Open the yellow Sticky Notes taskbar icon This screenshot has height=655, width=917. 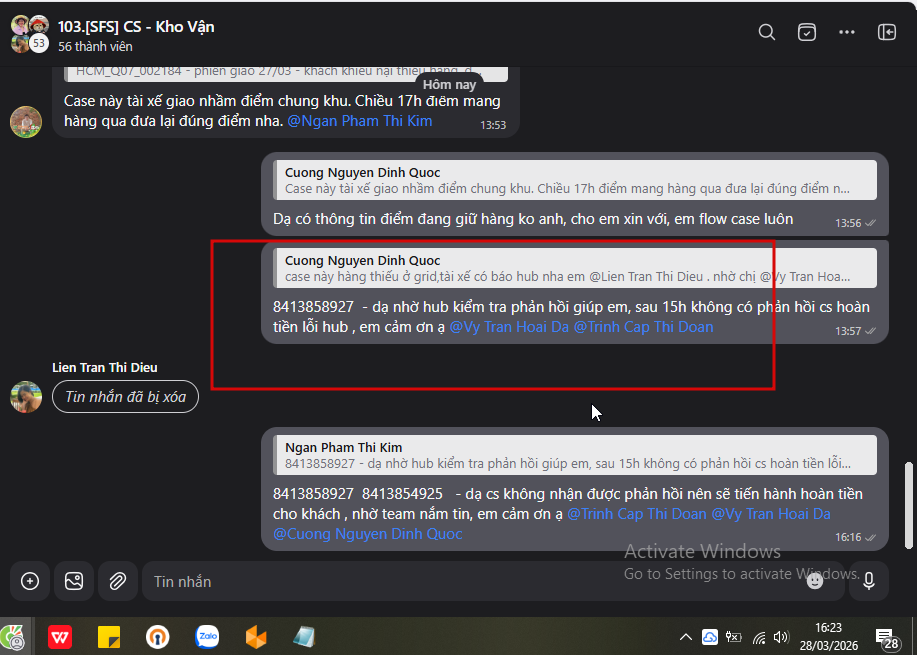pos(109,637)
